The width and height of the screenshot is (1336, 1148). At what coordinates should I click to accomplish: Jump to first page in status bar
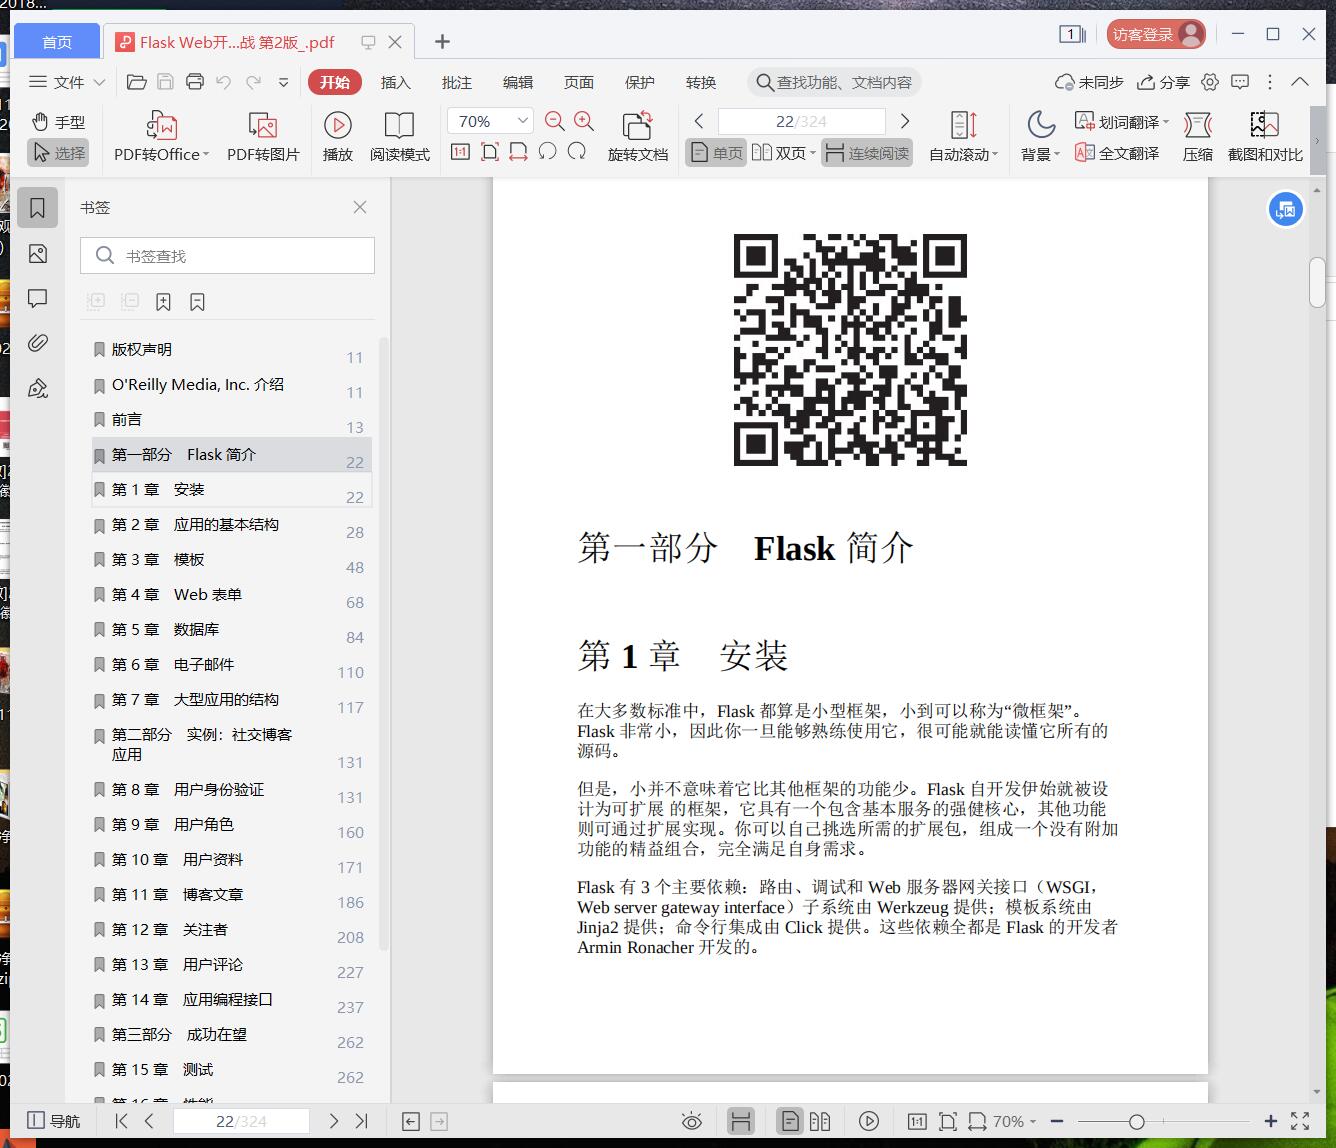121,1121
